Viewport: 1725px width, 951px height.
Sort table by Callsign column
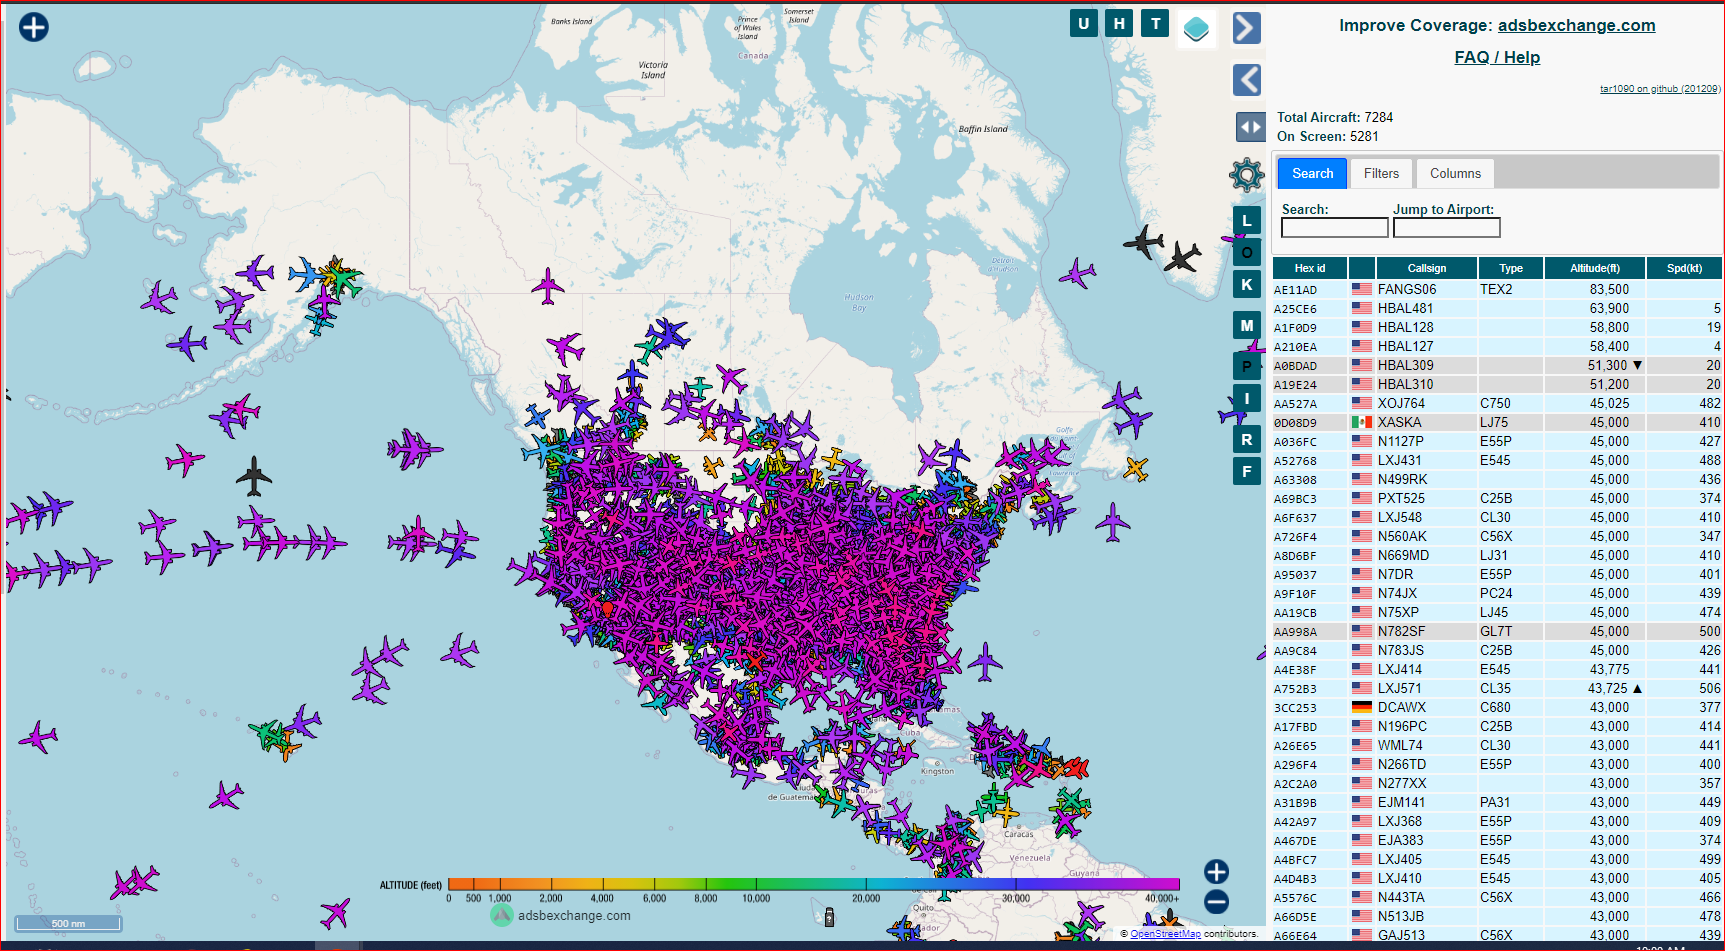pyautogui.click(x=1426, y=268)
